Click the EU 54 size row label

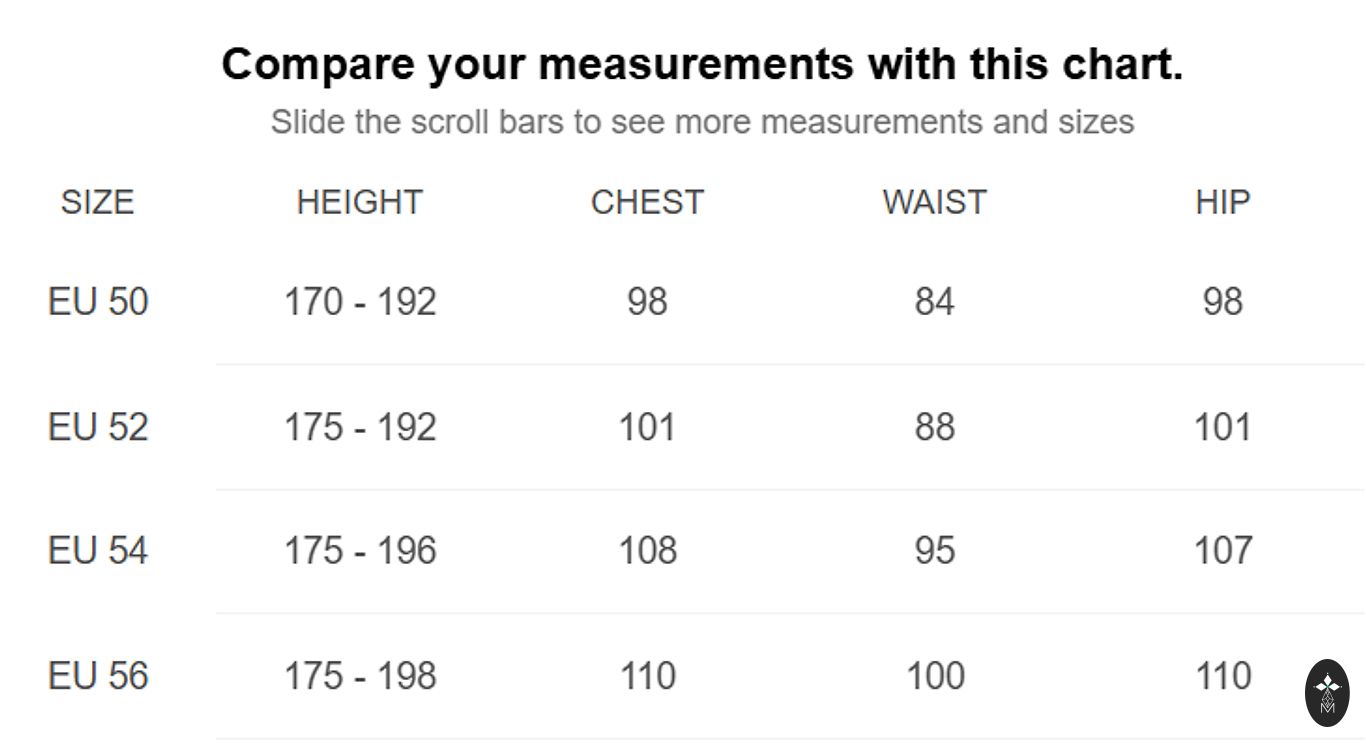(x=98, y=550)
